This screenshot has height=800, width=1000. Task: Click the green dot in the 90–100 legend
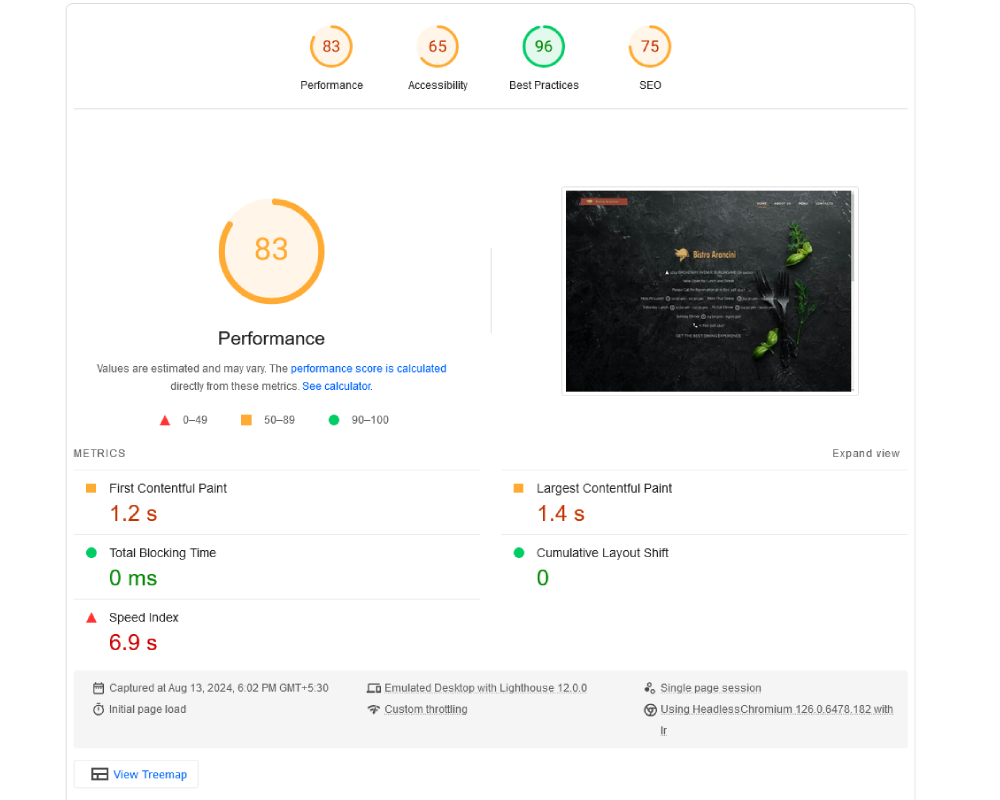(334, 420)
